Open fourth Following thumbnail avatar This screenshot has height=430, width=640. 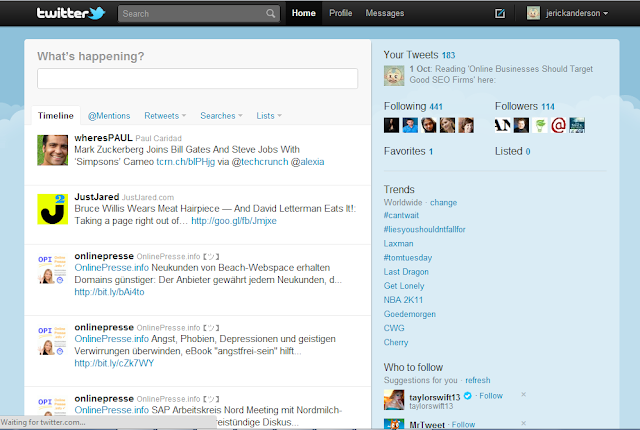(x=447, y=125)
